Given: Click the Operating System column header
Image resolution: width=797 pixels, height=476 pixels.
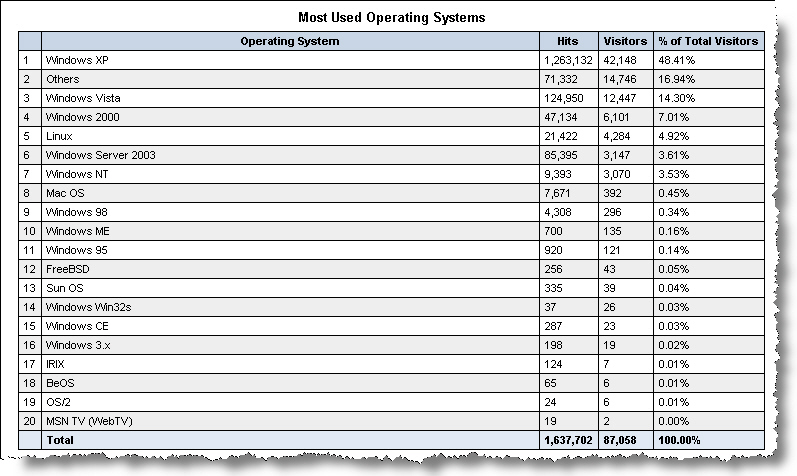Looking at the screenshot, I should pyautogui.click(x=290, y=41).
